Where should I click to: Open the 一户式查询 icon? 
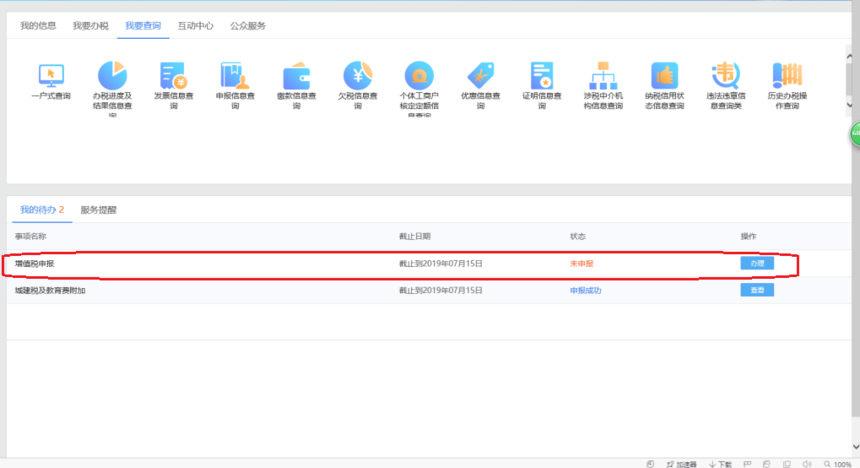[x=50, y=76]
